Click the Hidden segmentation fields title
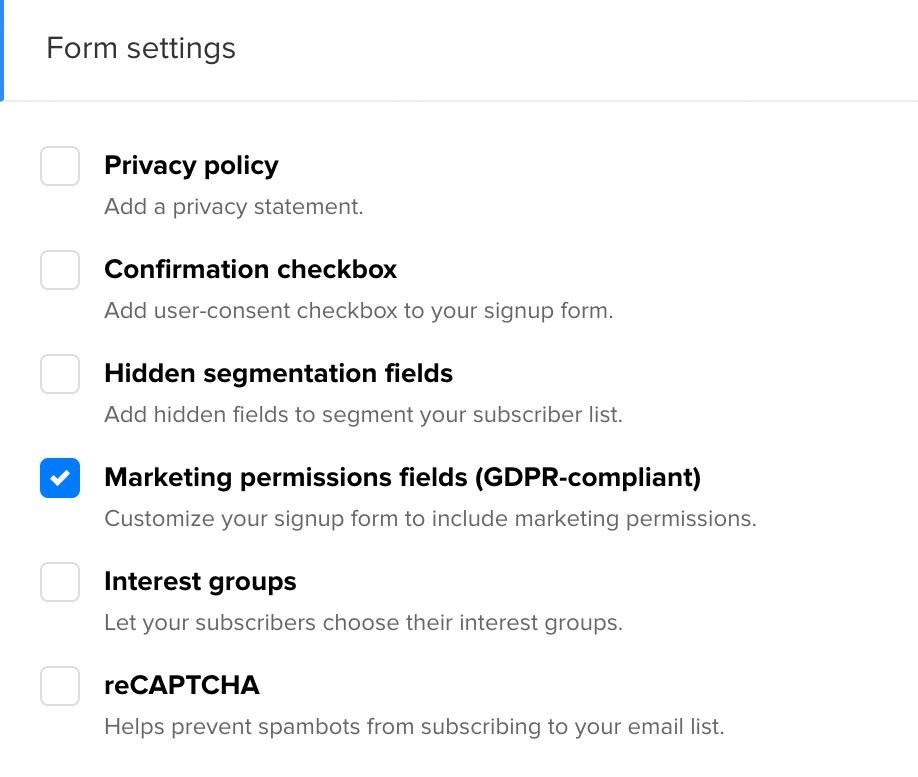Viewport: 918px width, 777px height. click(x=278, y=373)
